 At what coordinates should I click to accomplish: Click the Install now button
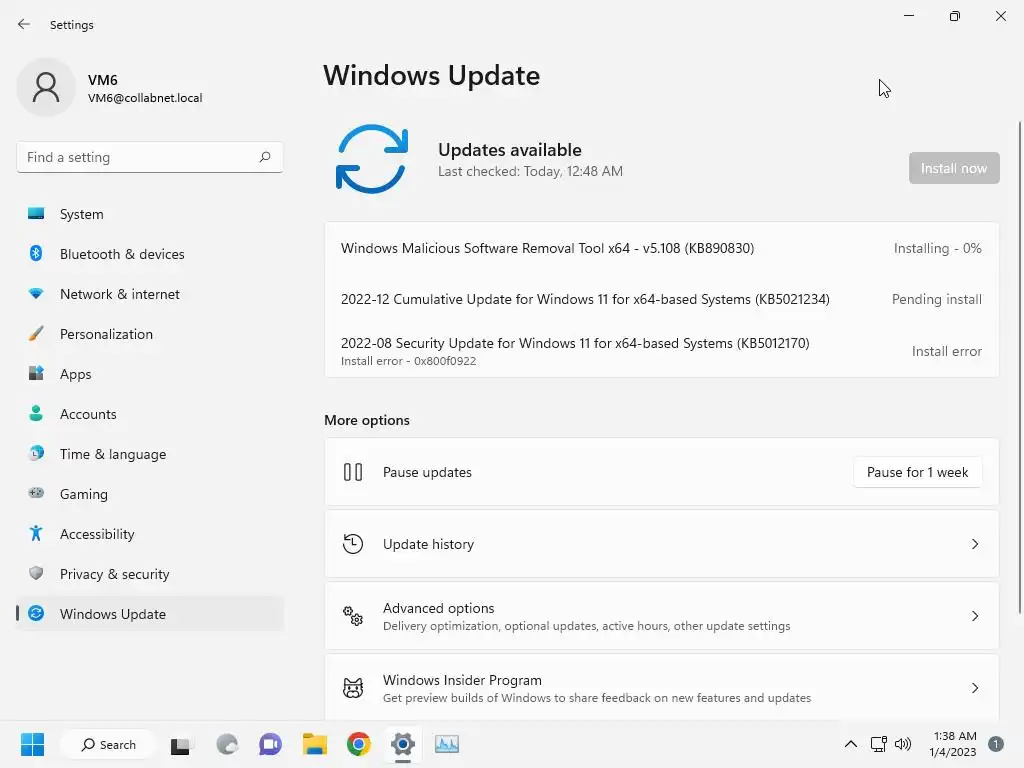click(x=953, y=168)
